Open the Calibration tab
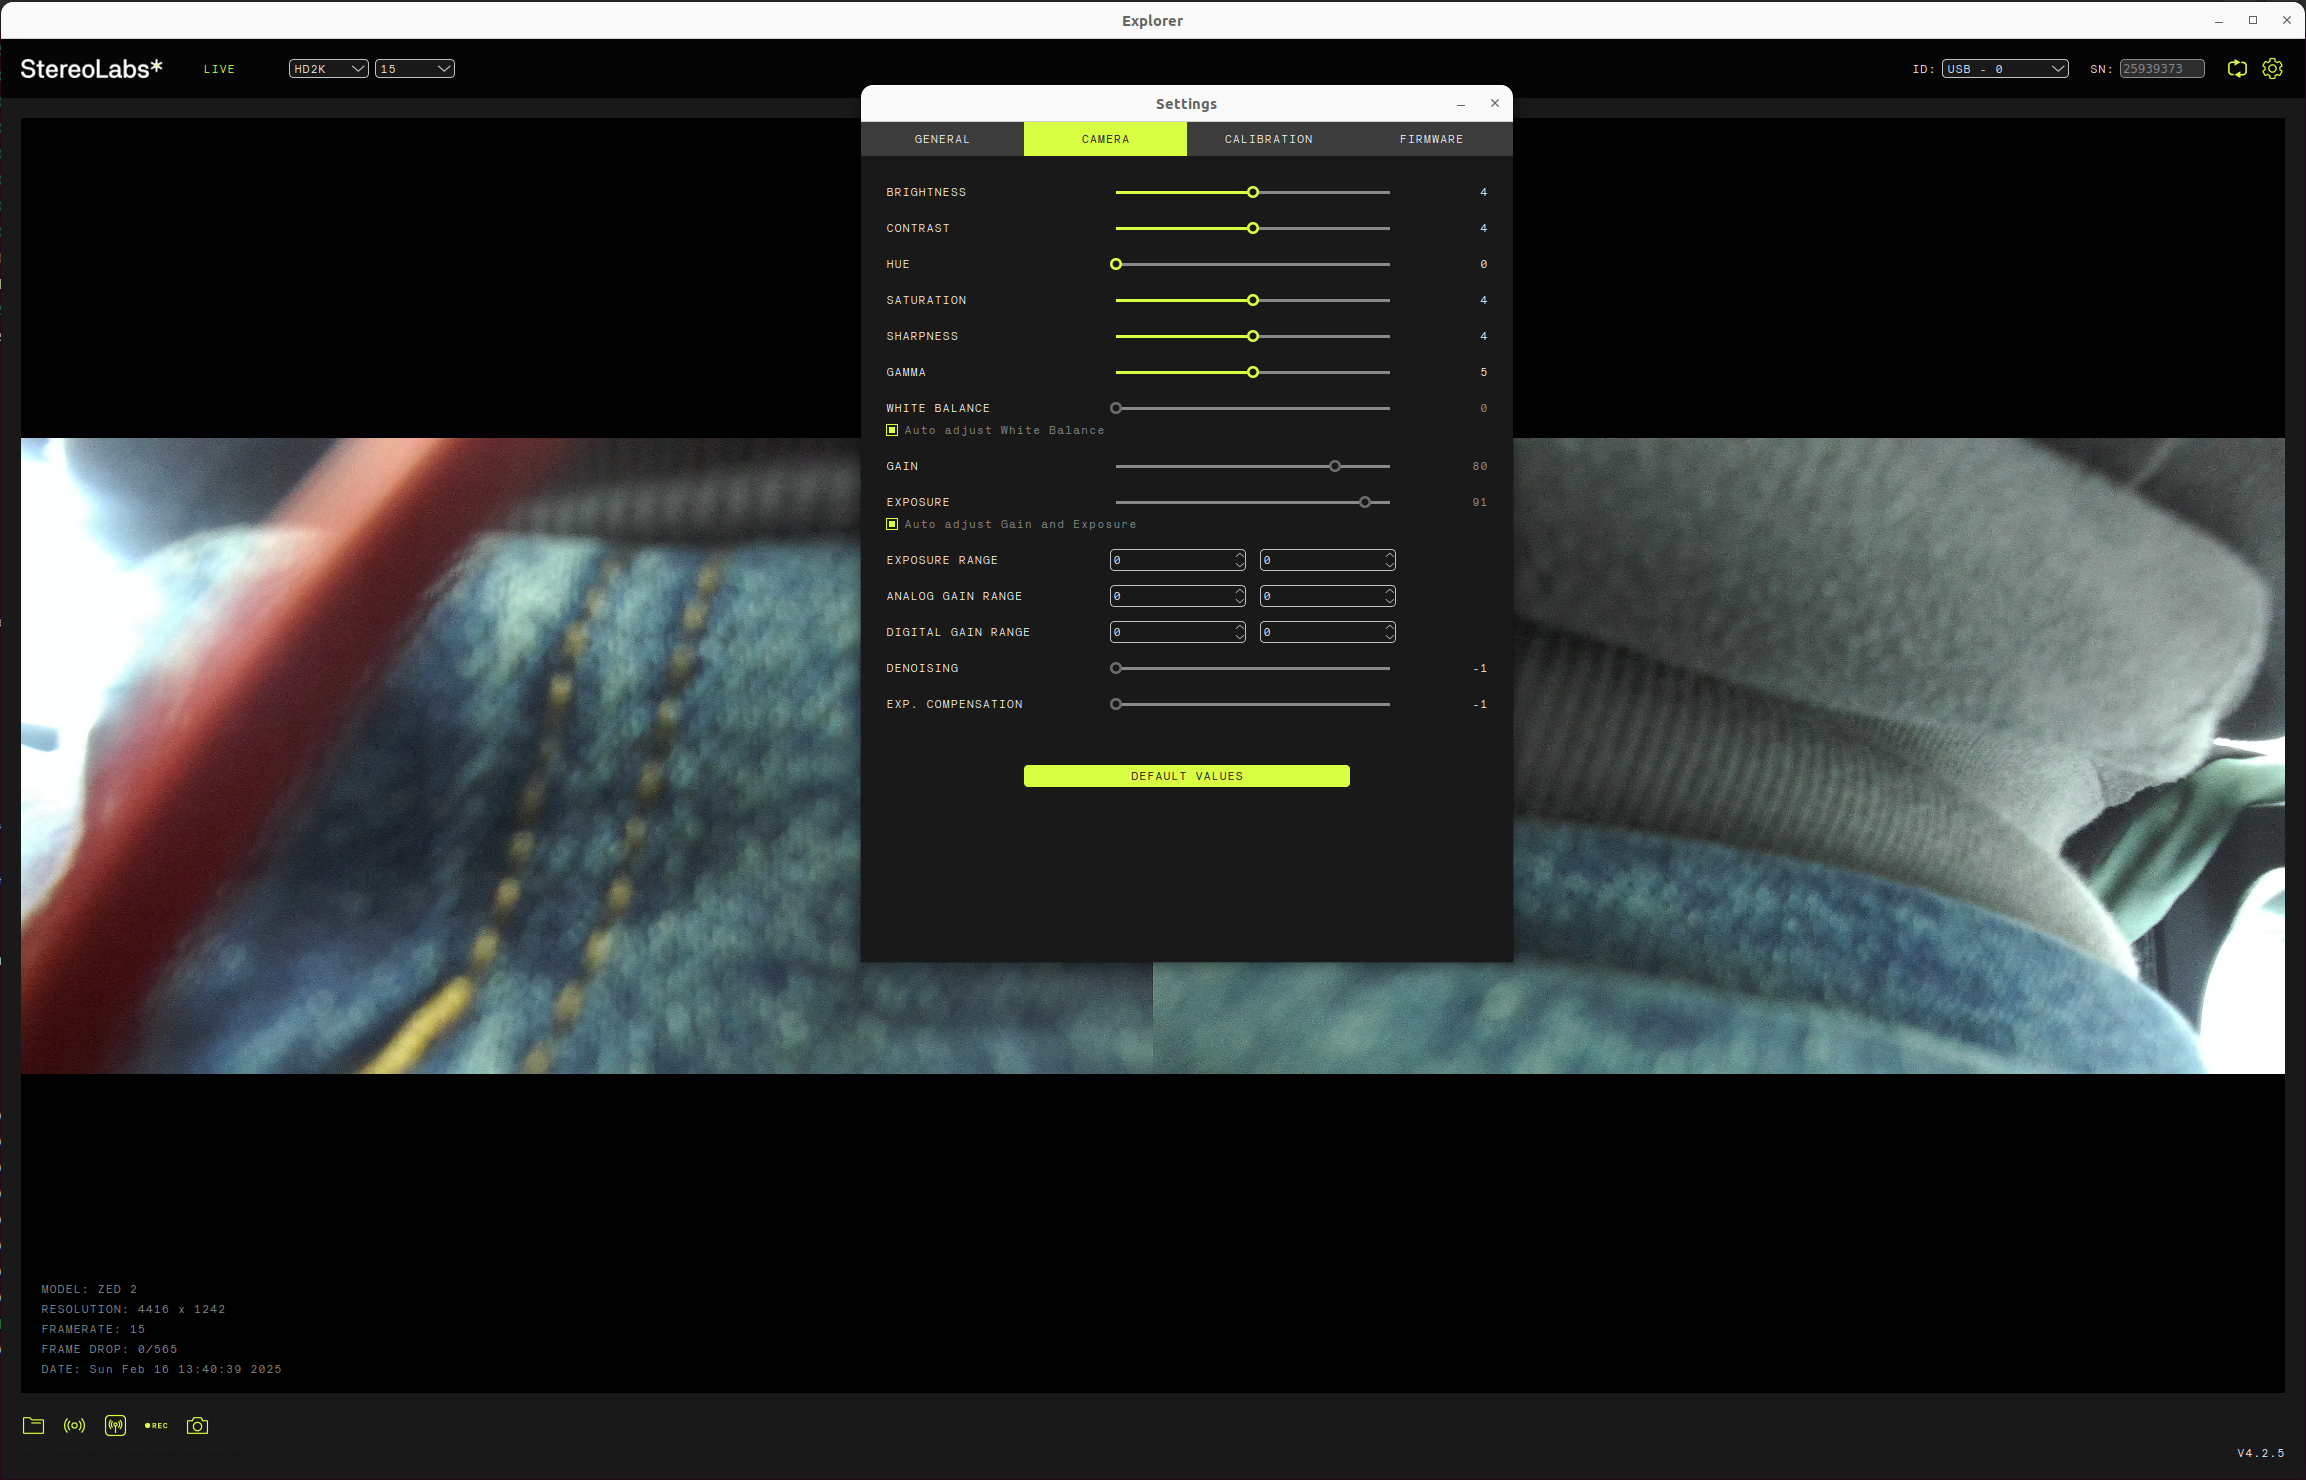The width and height of the screenshot is (2306, 1480). click(x=1268, y=139)
